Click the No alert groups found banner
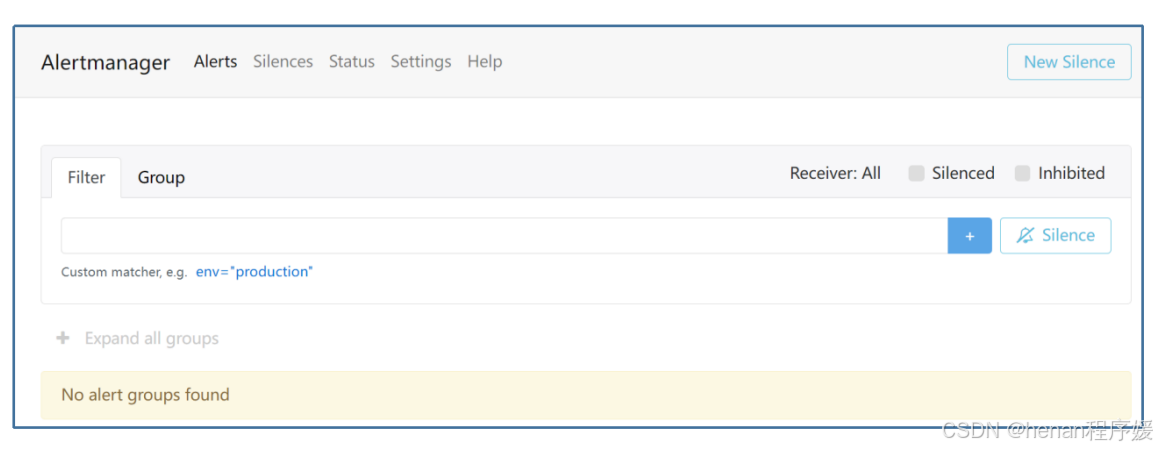Screen dimensions: 1157x450 [586, 395]
